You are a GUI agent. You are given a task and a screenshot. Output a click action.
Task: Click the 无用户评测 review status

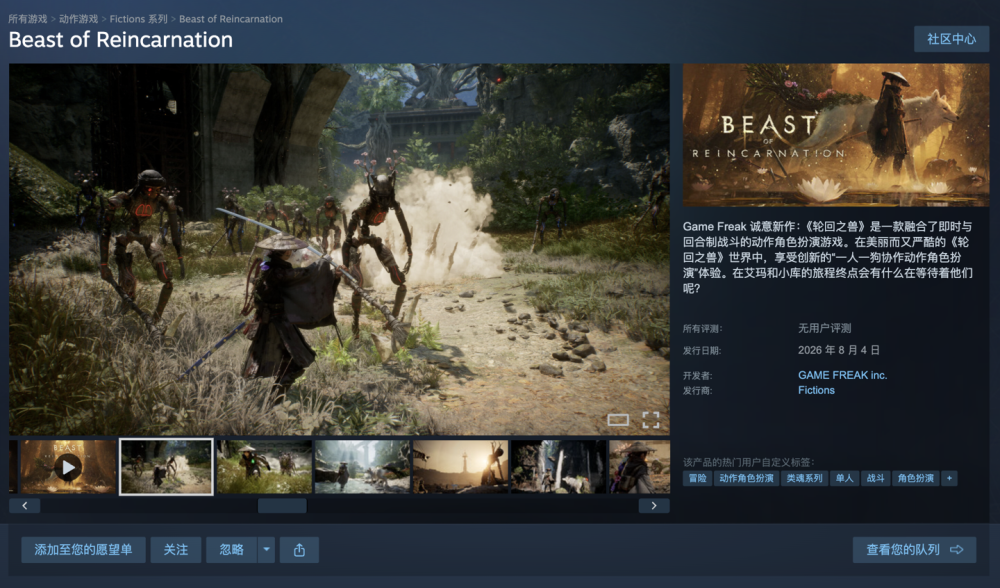pyautogui.click(x=825, y=328)
